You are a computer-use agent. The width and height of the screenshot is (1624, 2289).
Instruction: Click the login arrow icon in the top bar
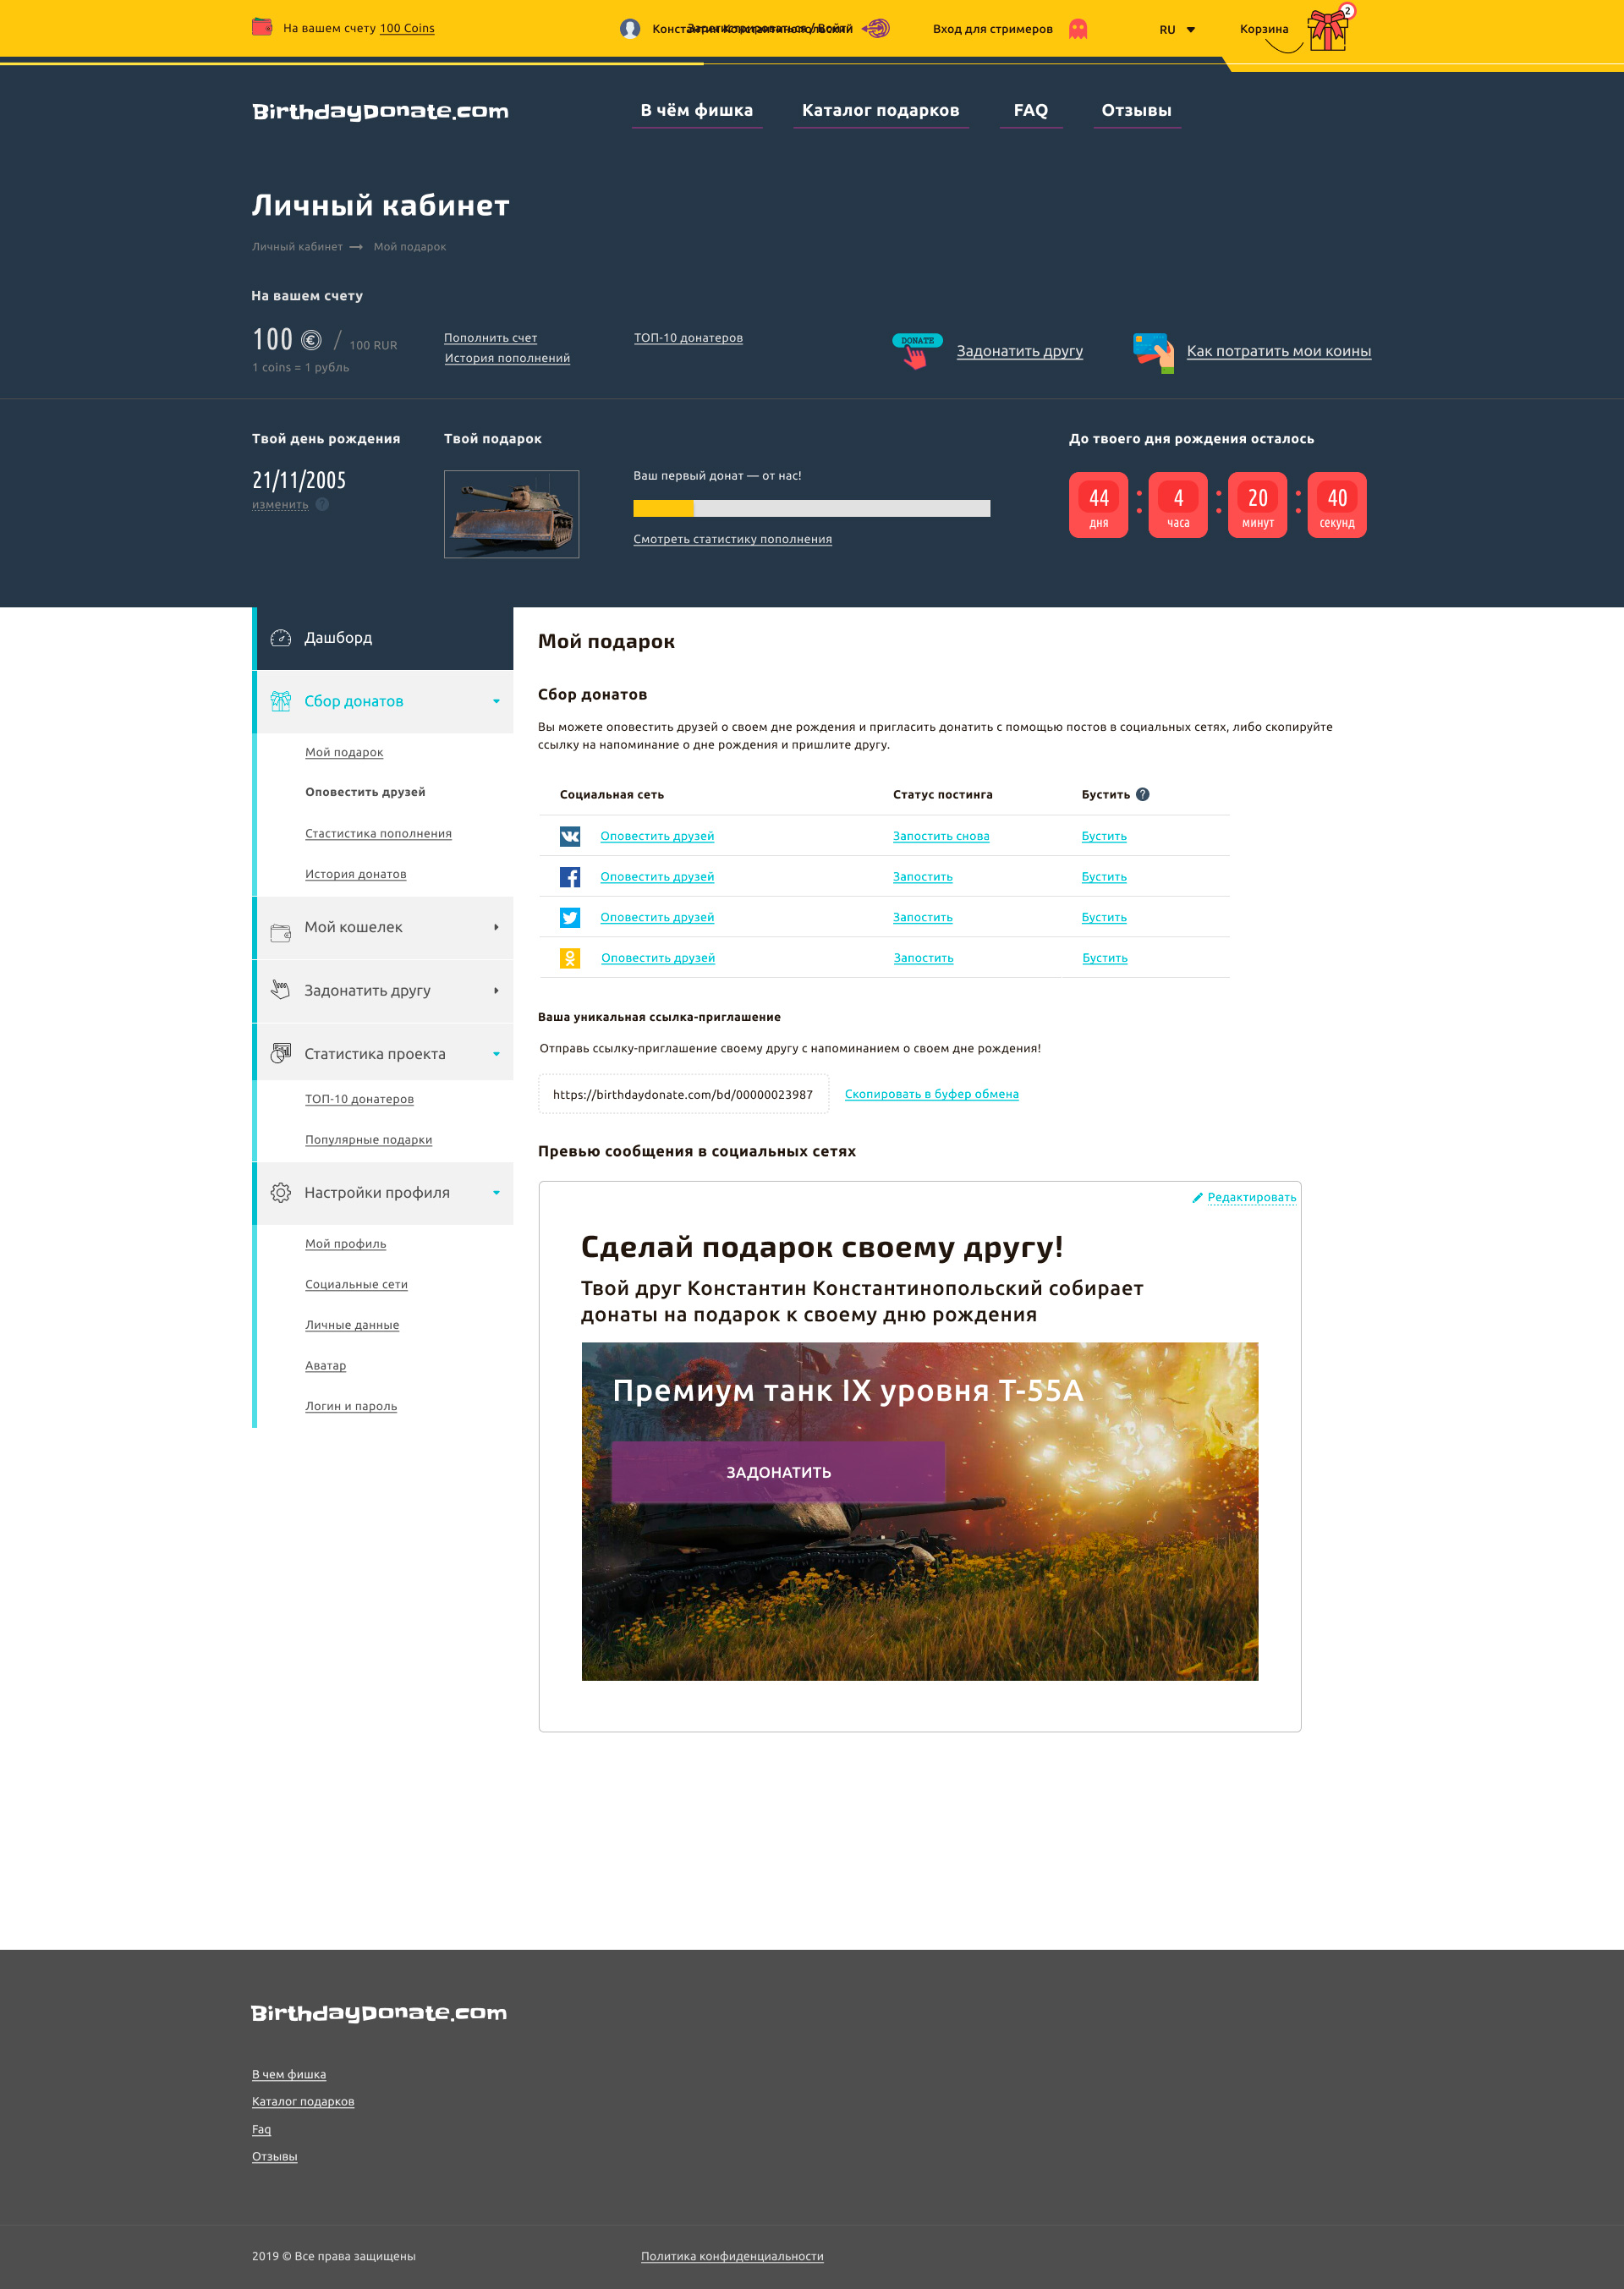pyautogui.click(x=876, y=28)
